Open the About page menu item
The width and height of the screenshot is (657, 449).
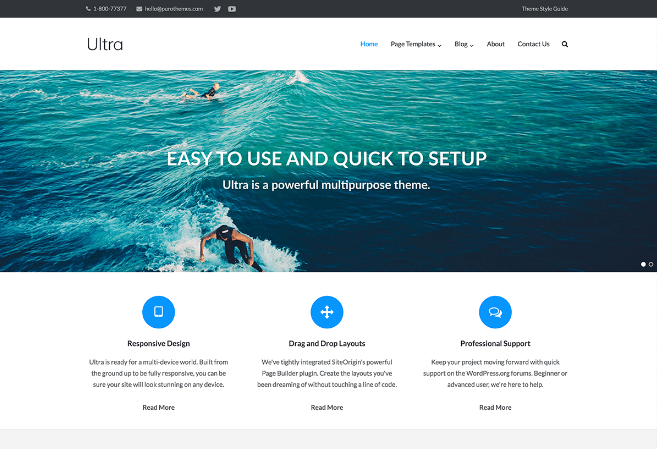(495, 44)
